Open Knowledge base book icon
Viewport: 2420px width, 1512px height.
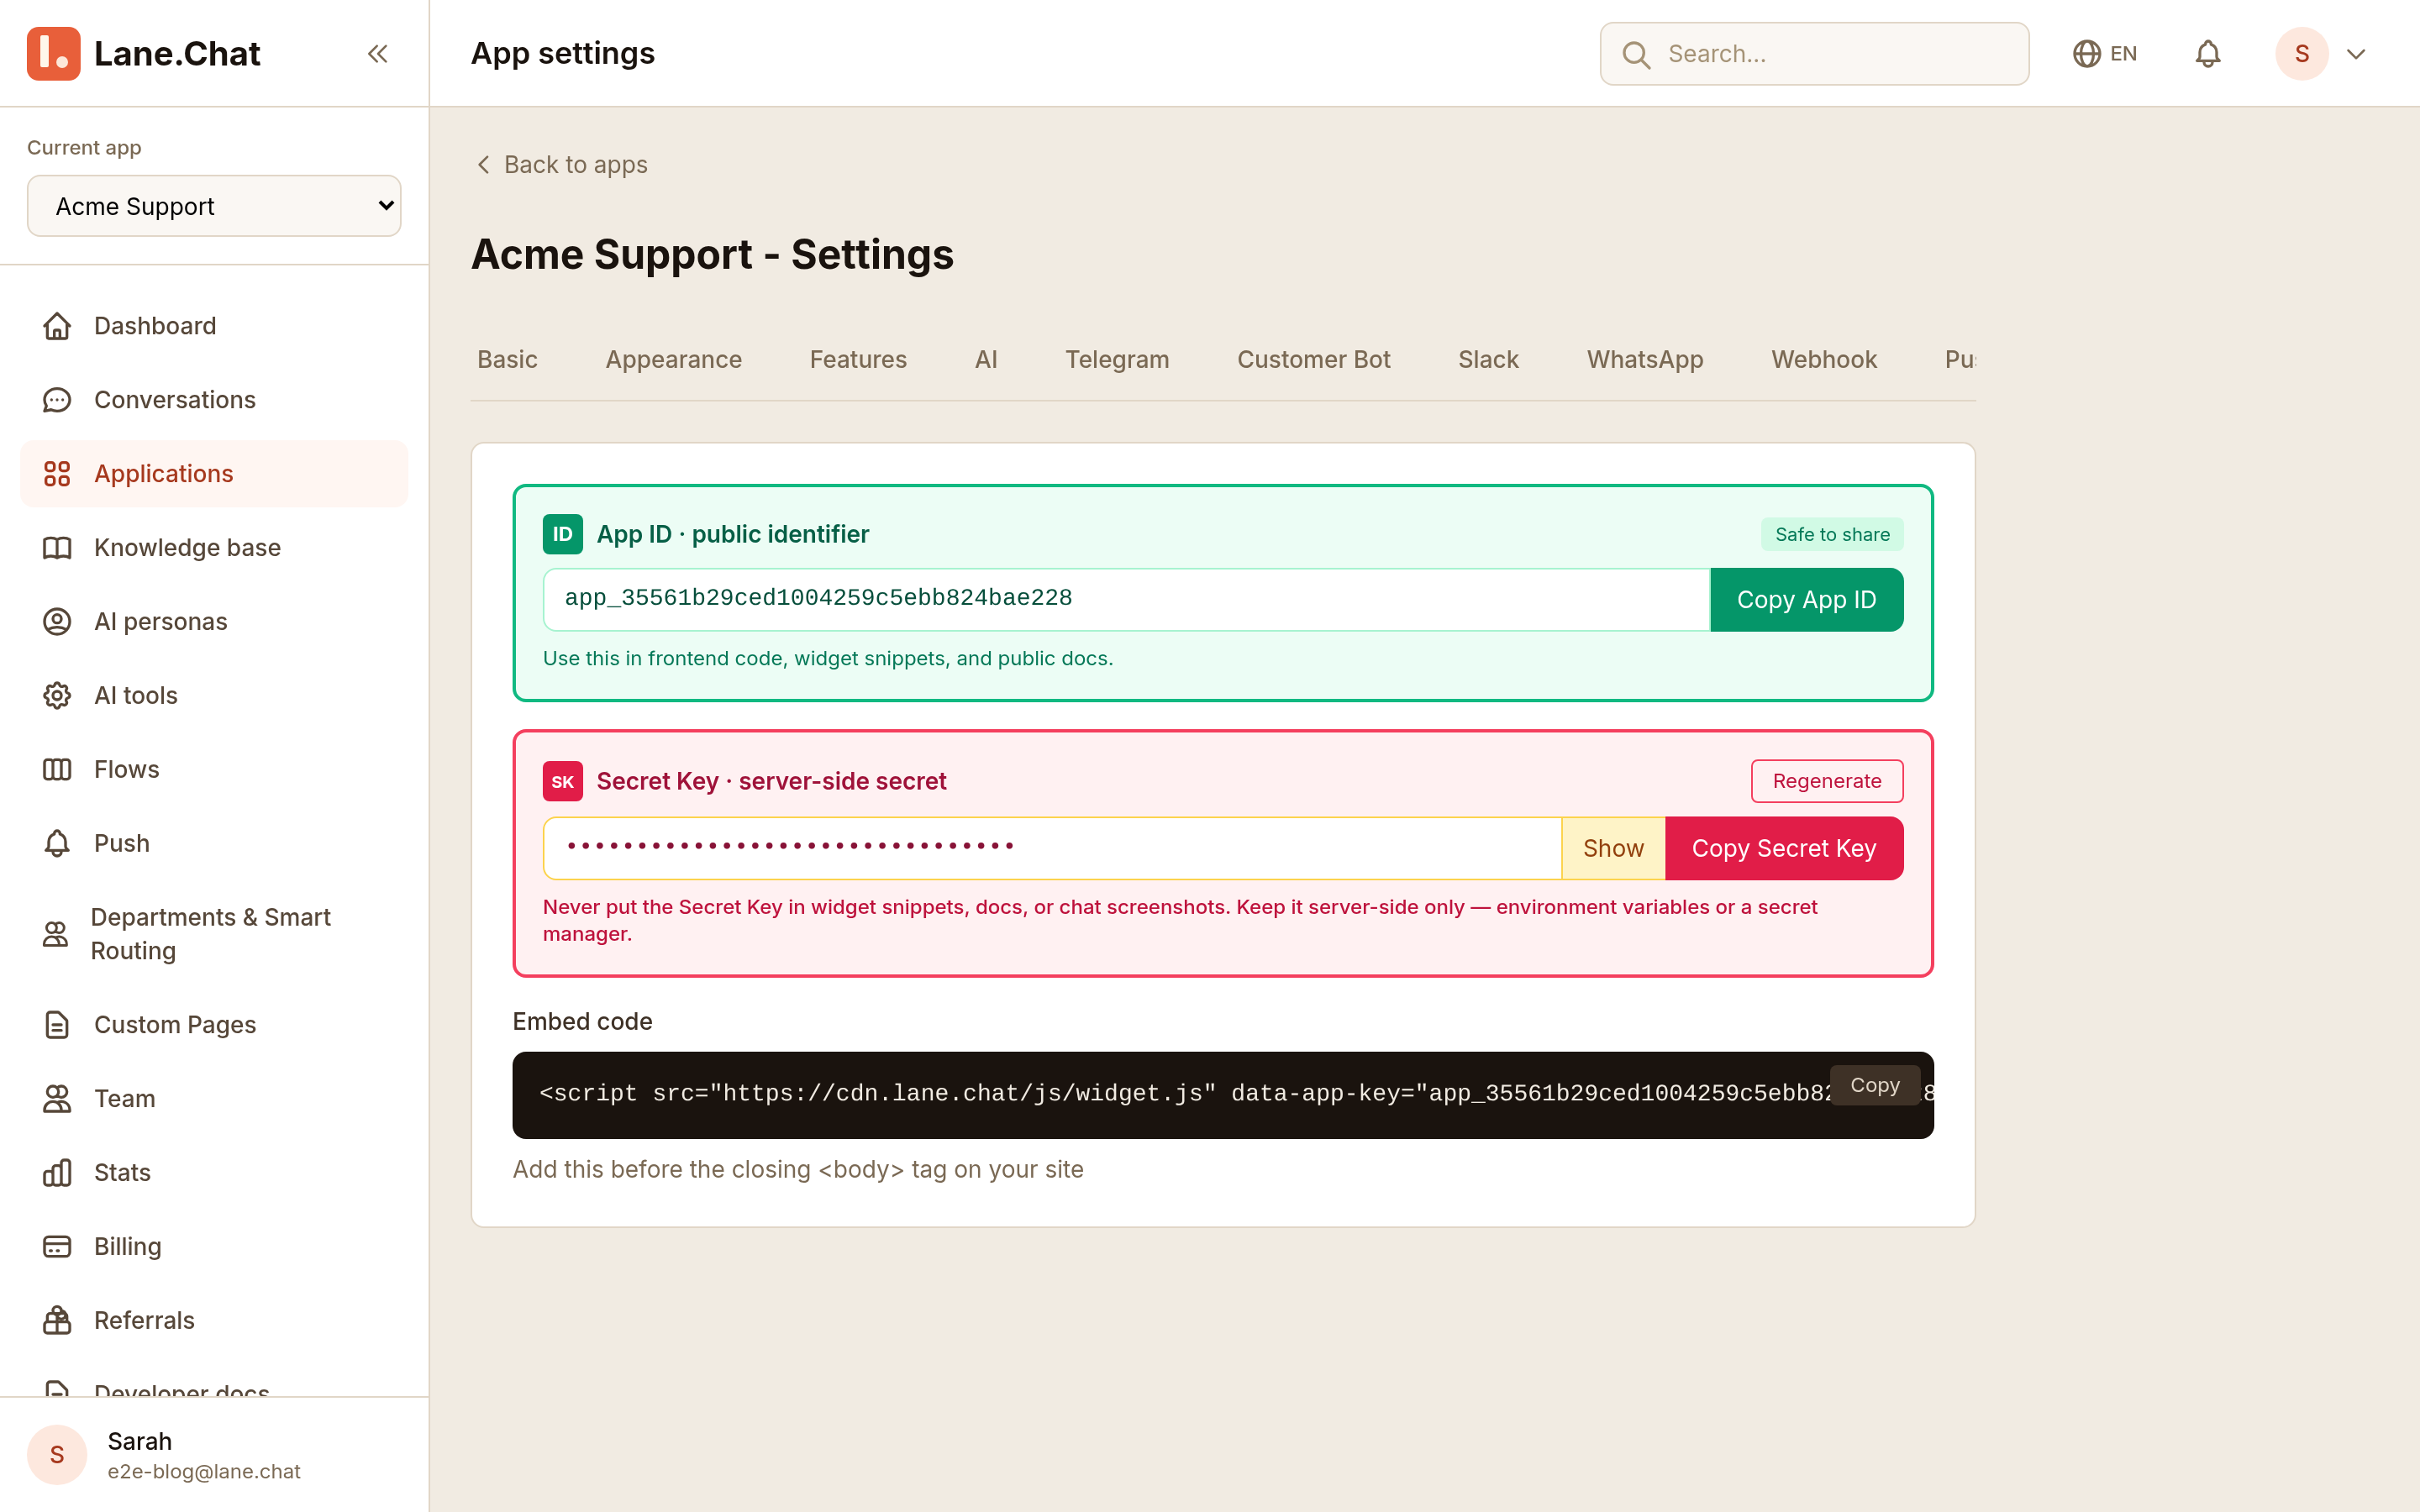(57, 548)
